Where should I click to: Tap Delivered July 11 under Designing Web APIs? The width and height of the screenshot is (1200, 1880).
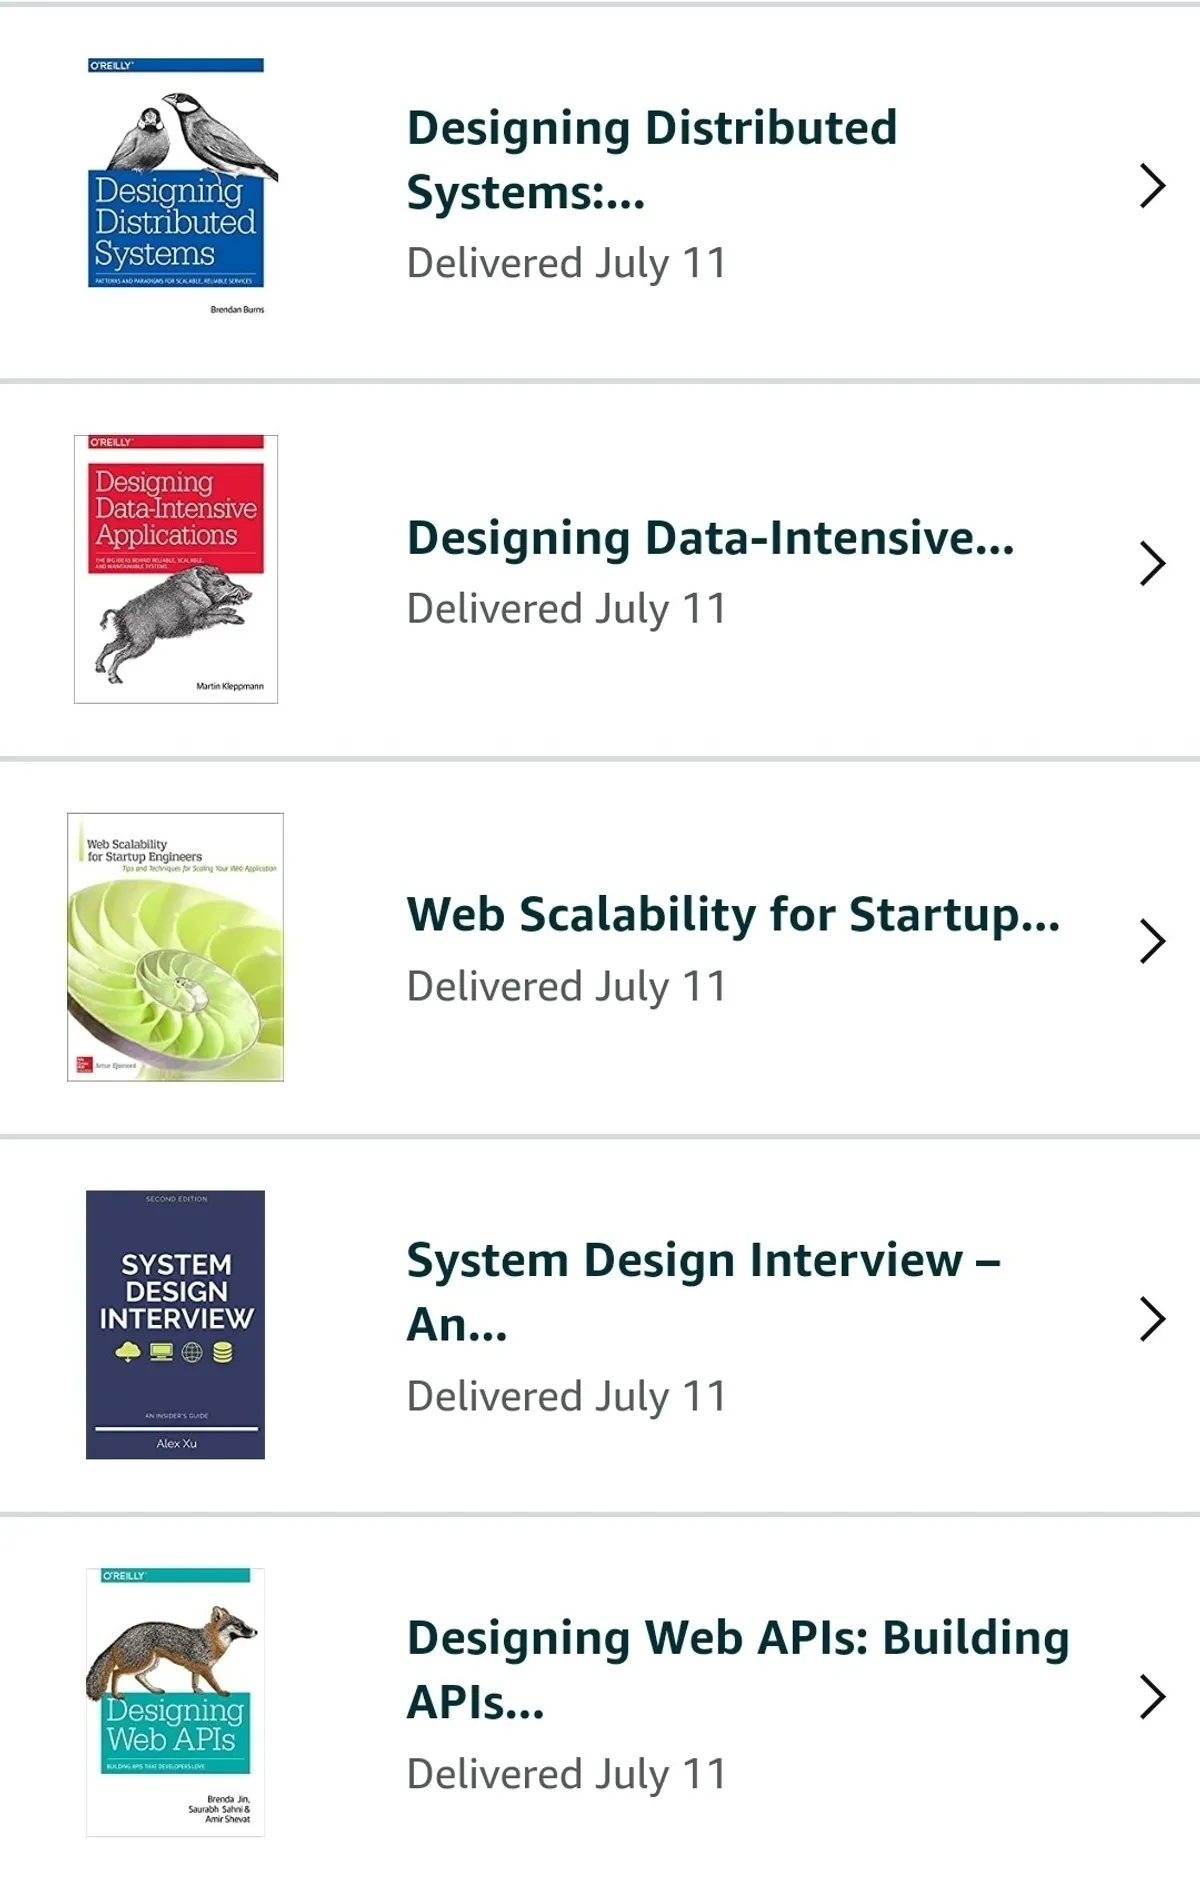pos(566,1775)
